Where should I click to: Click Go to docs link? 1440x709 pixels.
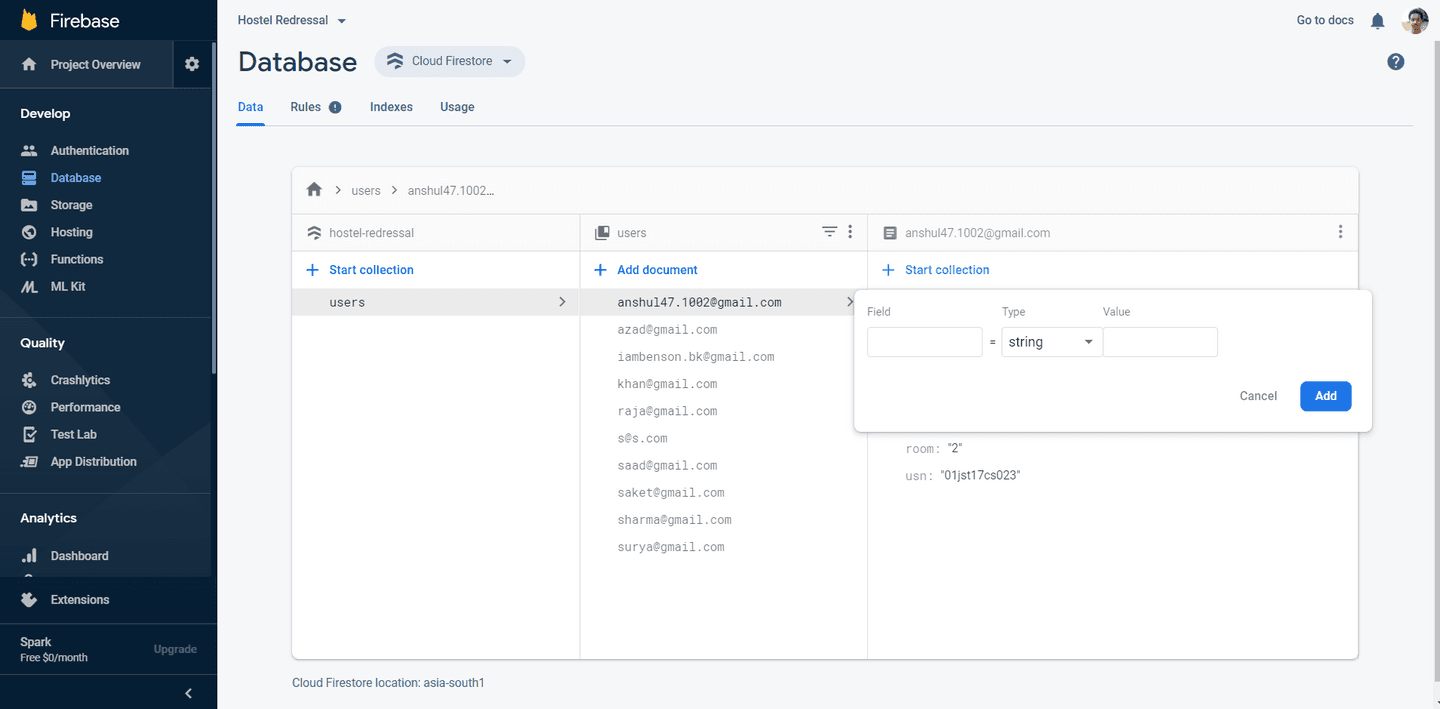coord(1325,20)
